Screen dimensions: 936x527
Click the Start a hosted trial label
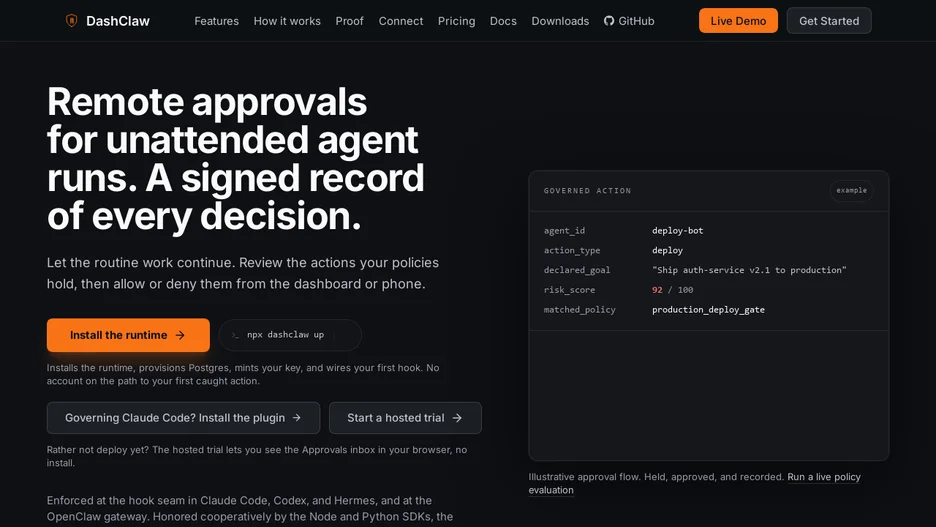click(x=396, y=418)
